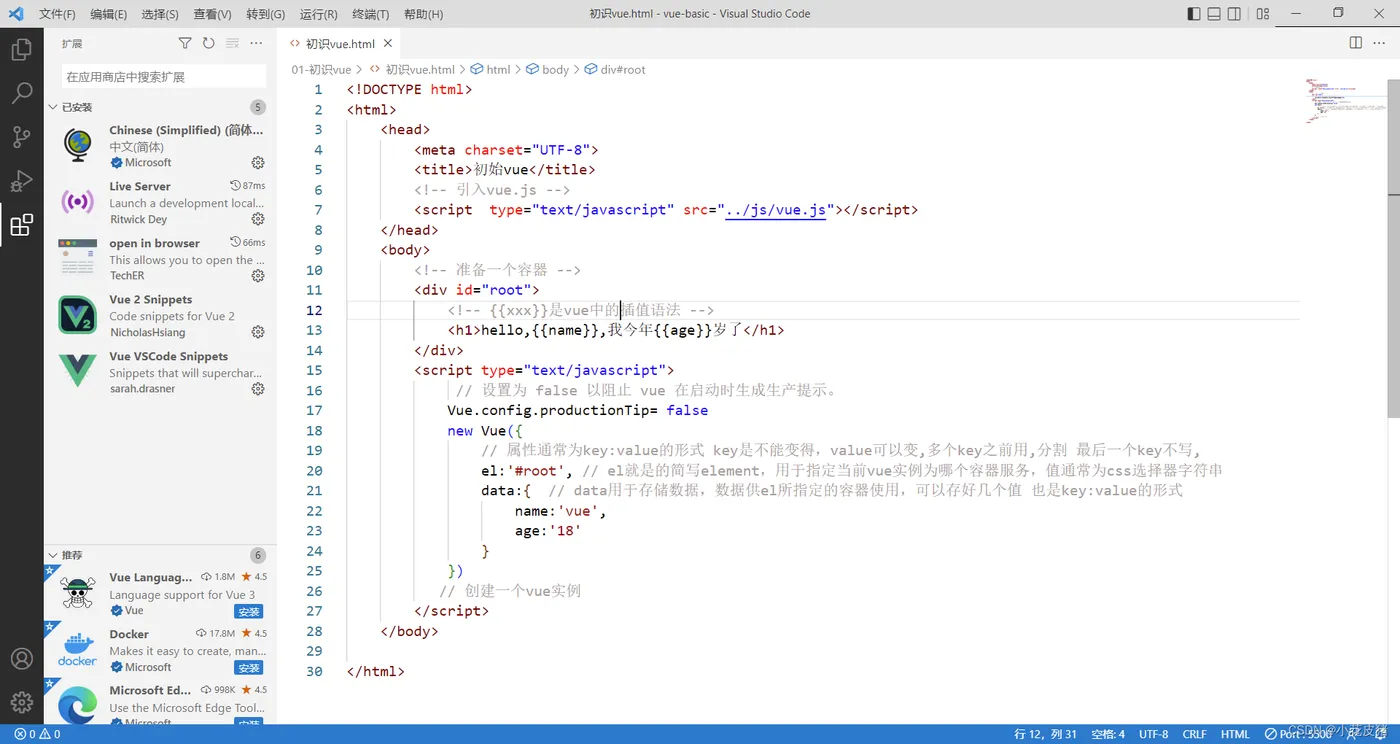Open the Source Control view
Screen dimensions: 1400x744
point(21,137)
